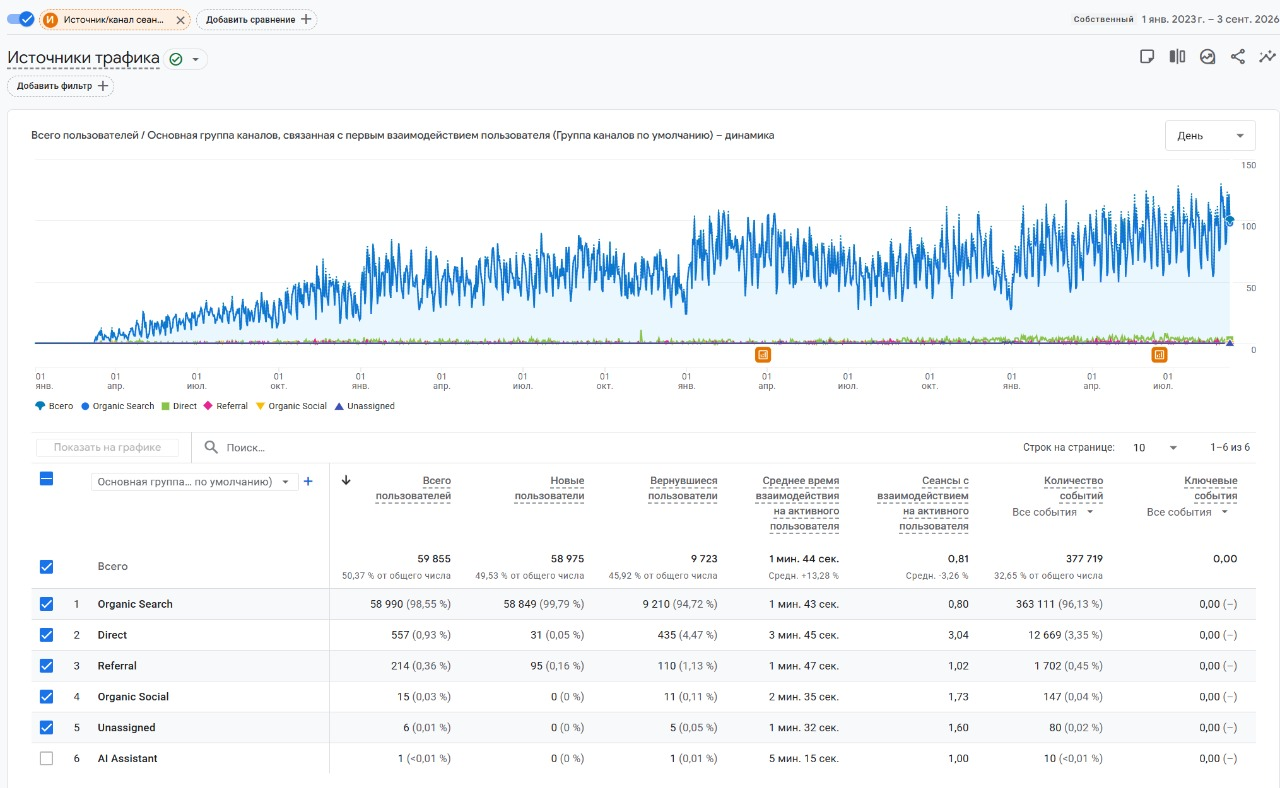Open Insights sparkline icon

pos(1268,57)
